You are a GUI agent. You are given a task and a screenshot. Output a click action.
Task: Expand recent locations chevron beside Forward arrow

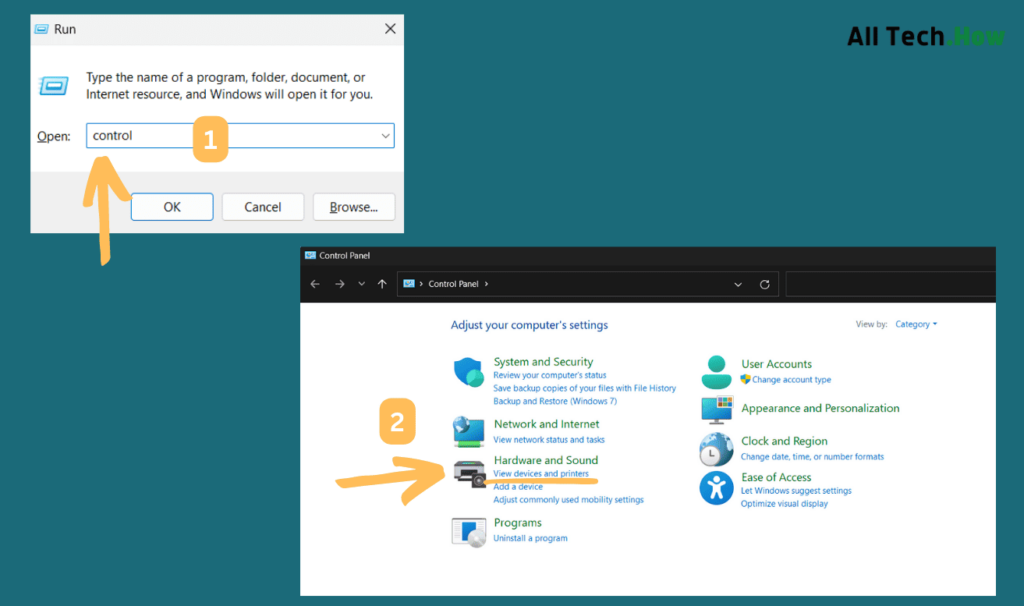(361, 284)
